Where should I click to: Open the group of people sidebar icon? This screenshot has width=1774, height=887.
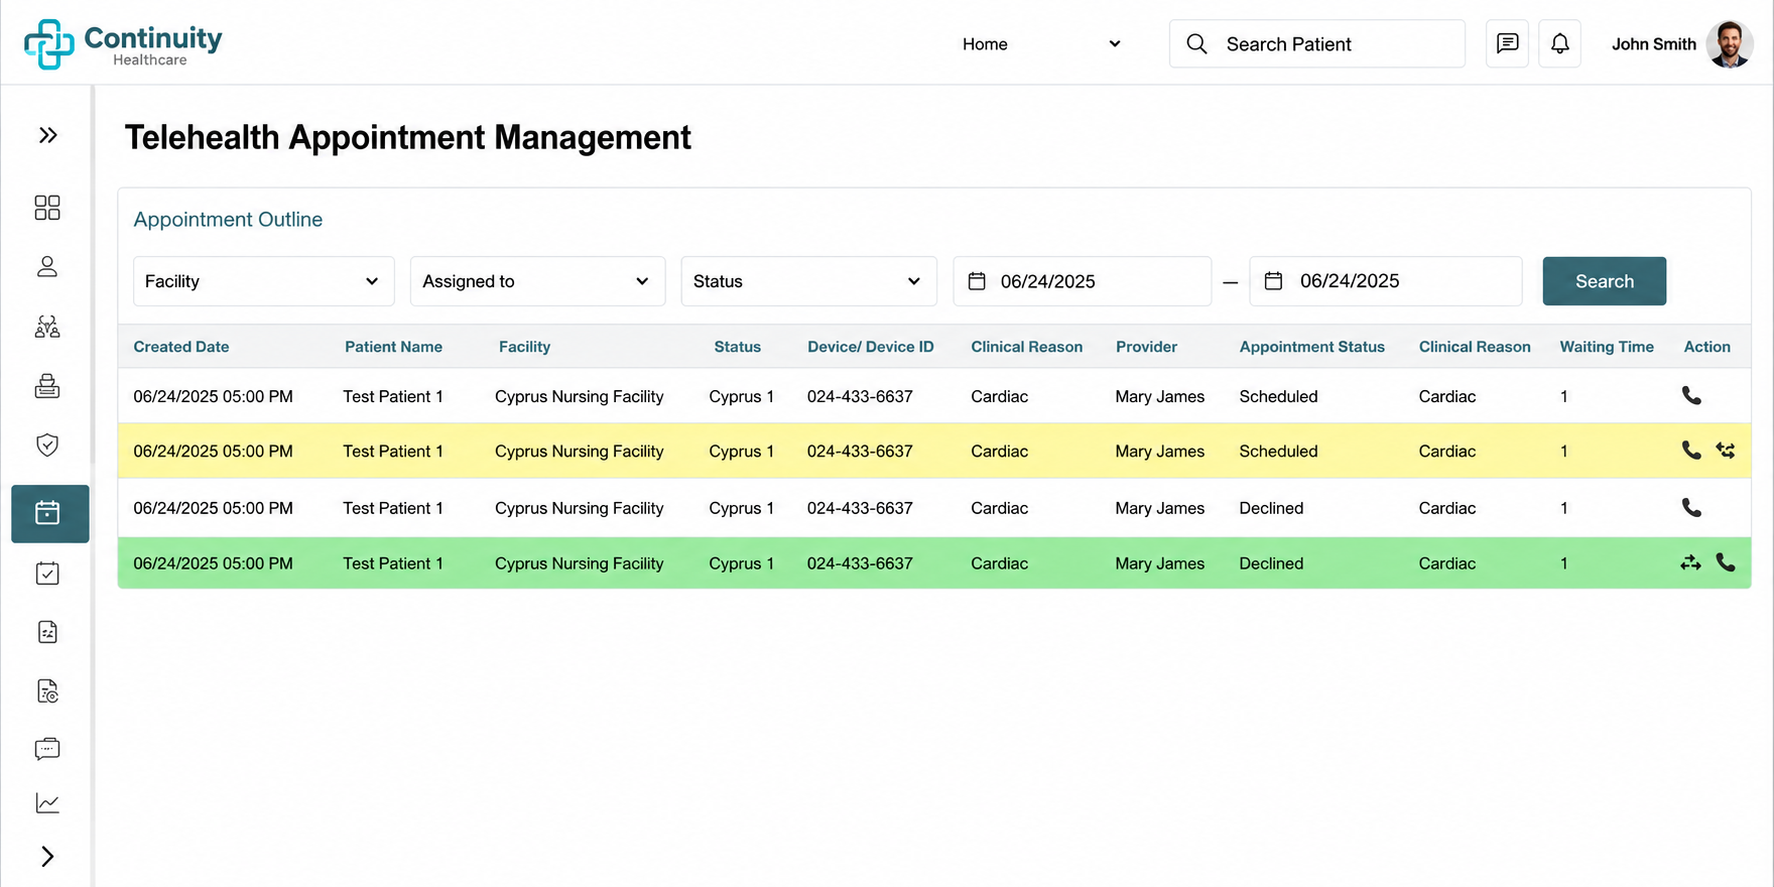point(47,327)
